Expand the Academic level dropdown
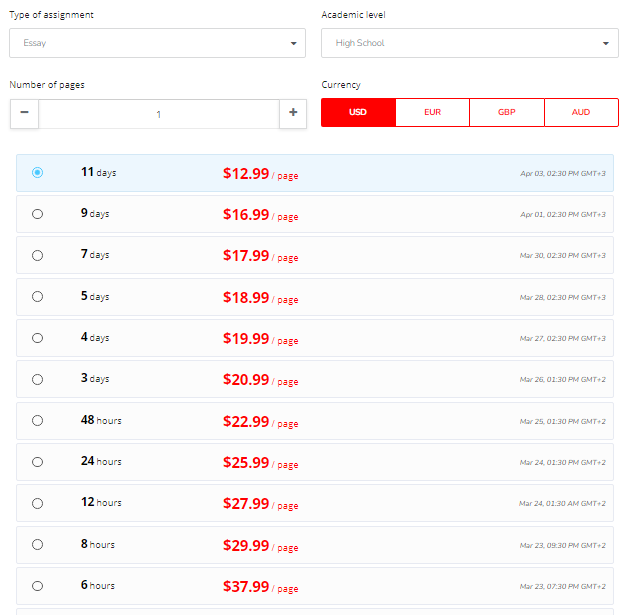 470,43
